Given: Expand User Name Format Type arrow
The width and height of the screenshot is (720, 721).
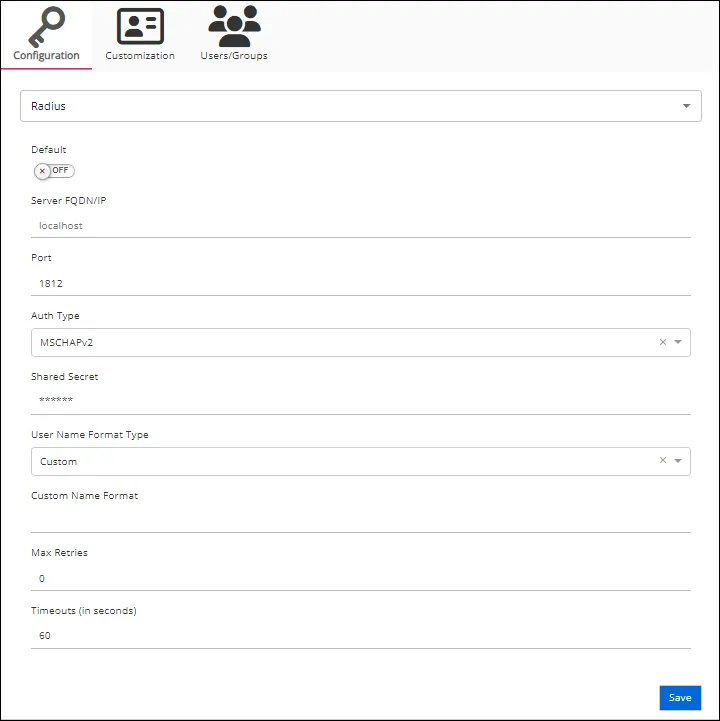Looking at the screenshot, I should point(678,461).
